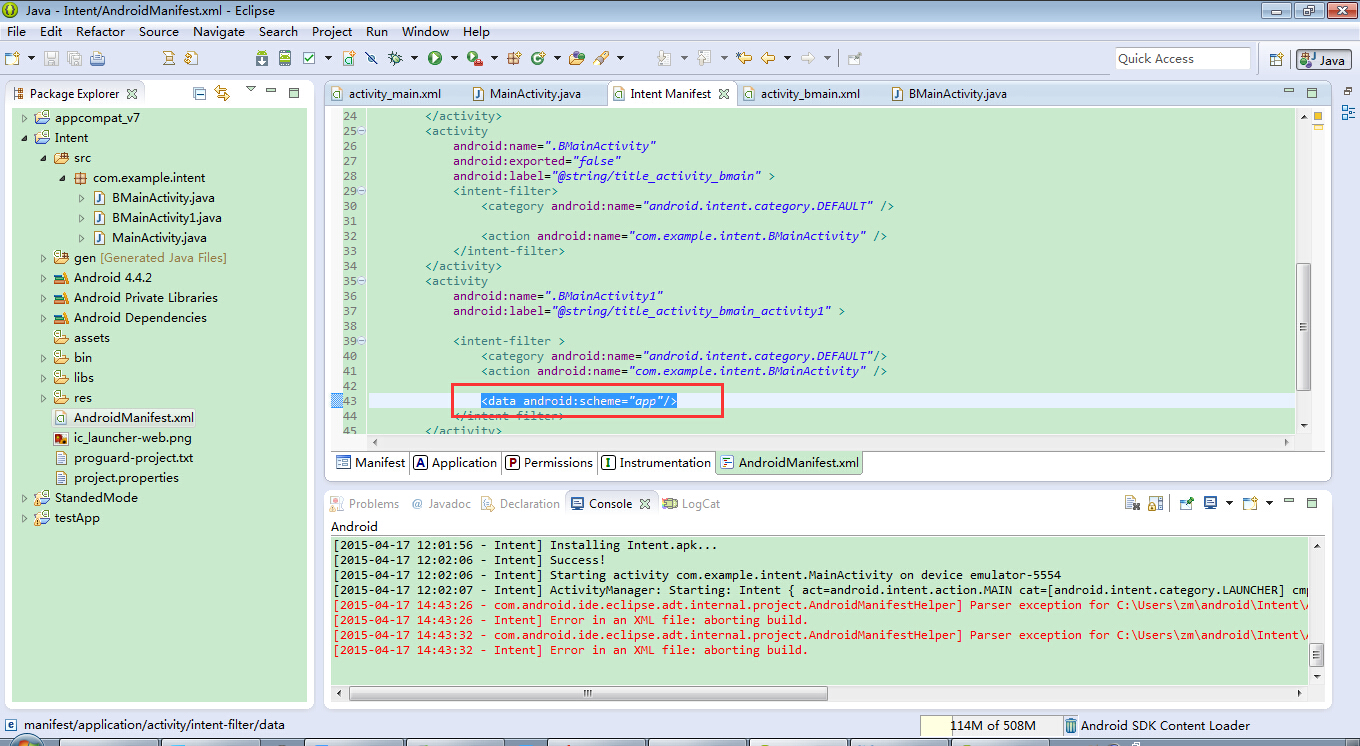This screenshot has width=1360, height=746.
Task: Expand the res folder
Action: click(x=44, y=398)
